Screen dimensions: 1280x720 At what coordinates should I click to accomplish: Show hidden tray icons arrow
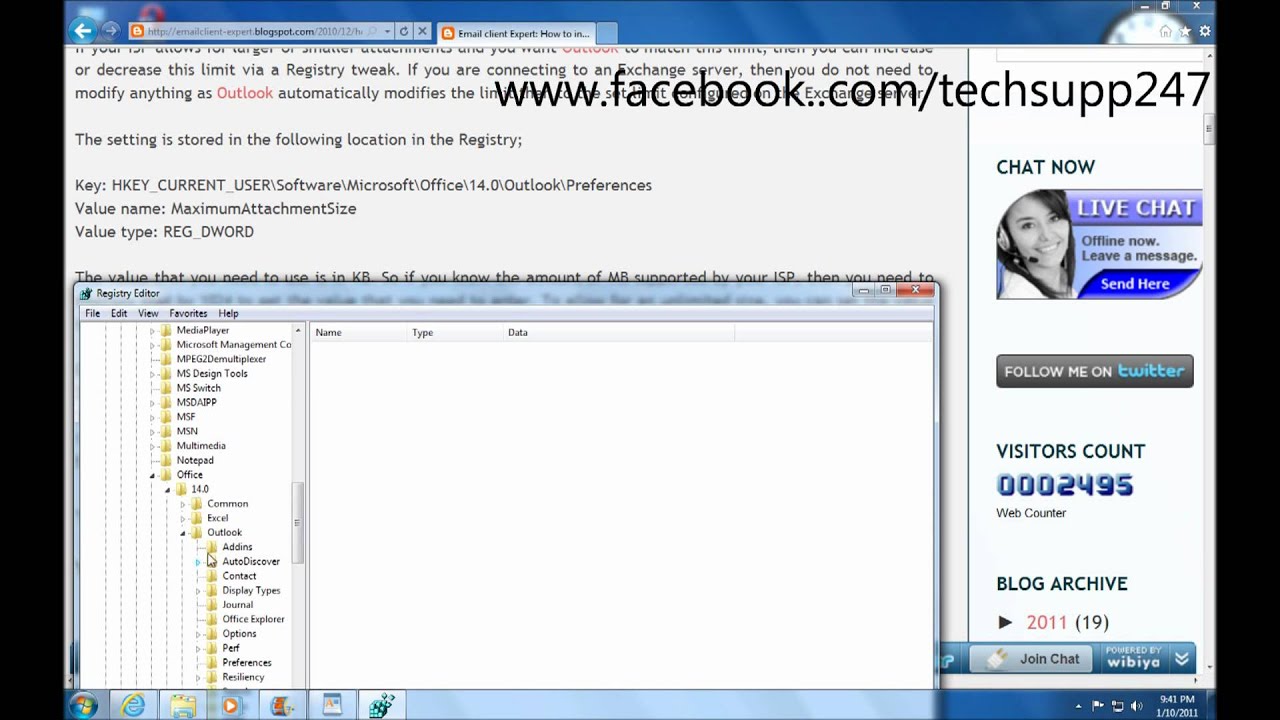click(1078, 706)
